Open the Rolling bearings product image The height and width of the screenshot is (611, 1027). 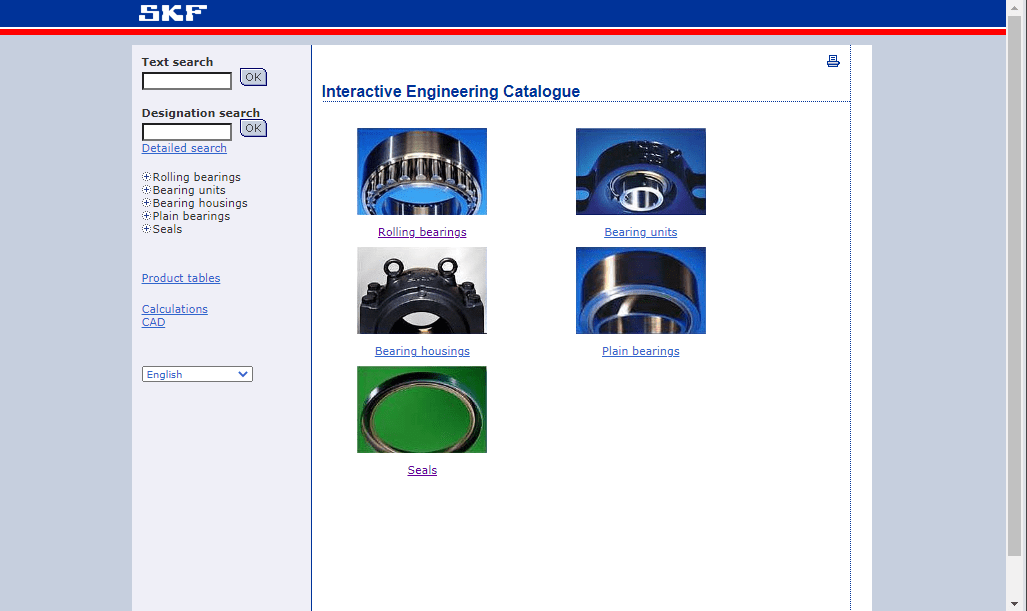[422, 171]
